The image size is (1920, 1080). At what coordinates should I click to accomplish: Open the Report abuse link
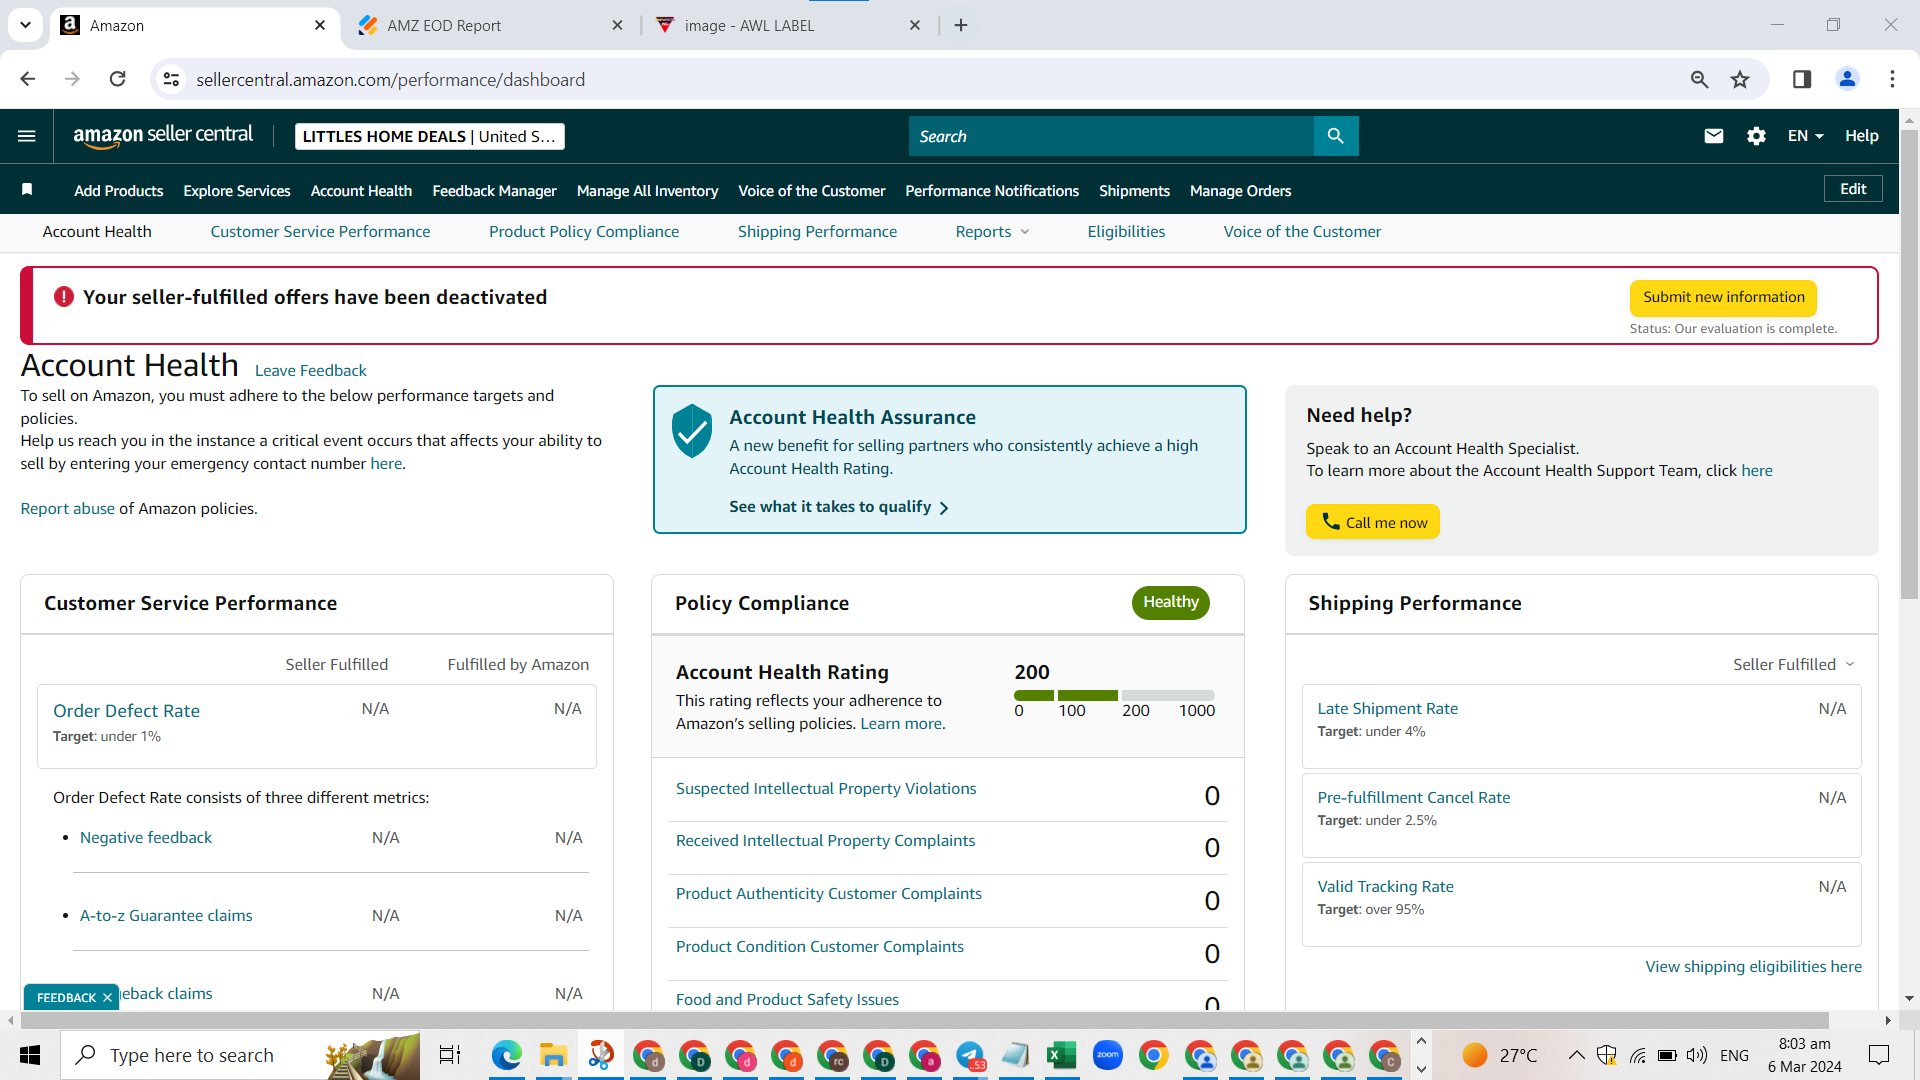pos(67,509)
